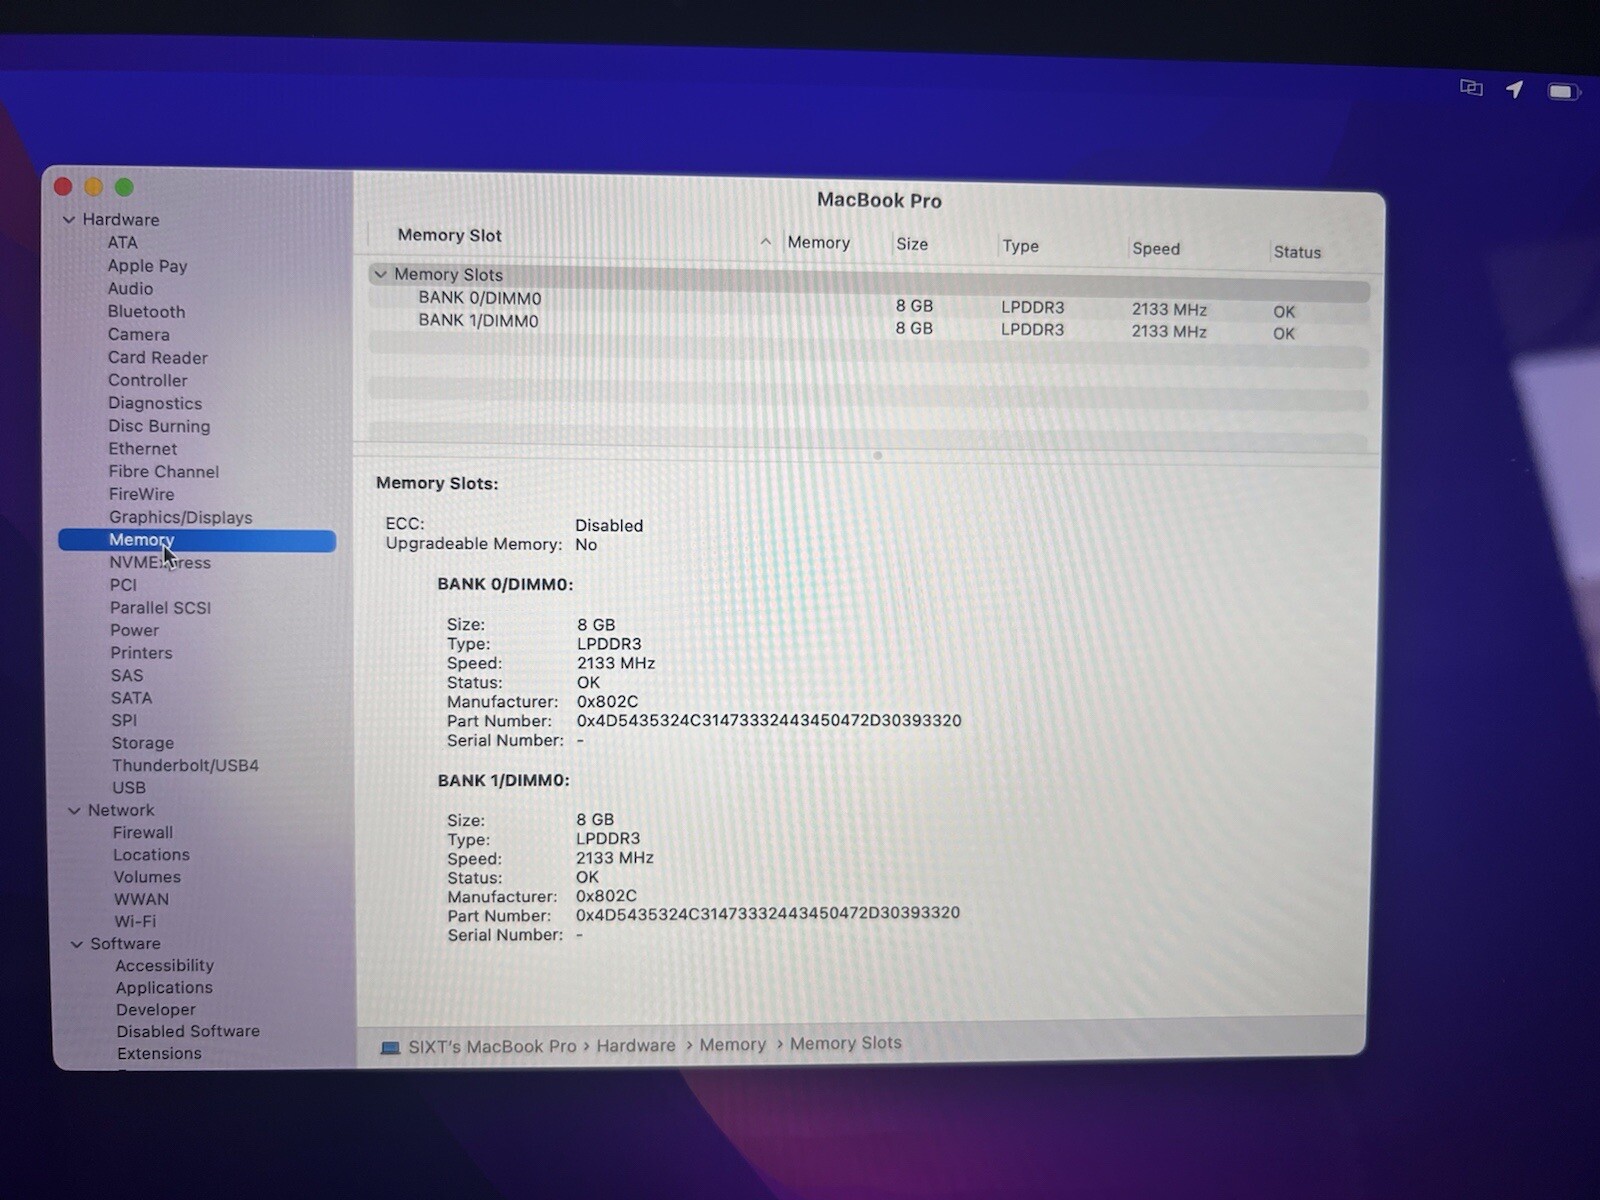
Task: Select Bluetooth in the sidebar
Action: [146, 312]
